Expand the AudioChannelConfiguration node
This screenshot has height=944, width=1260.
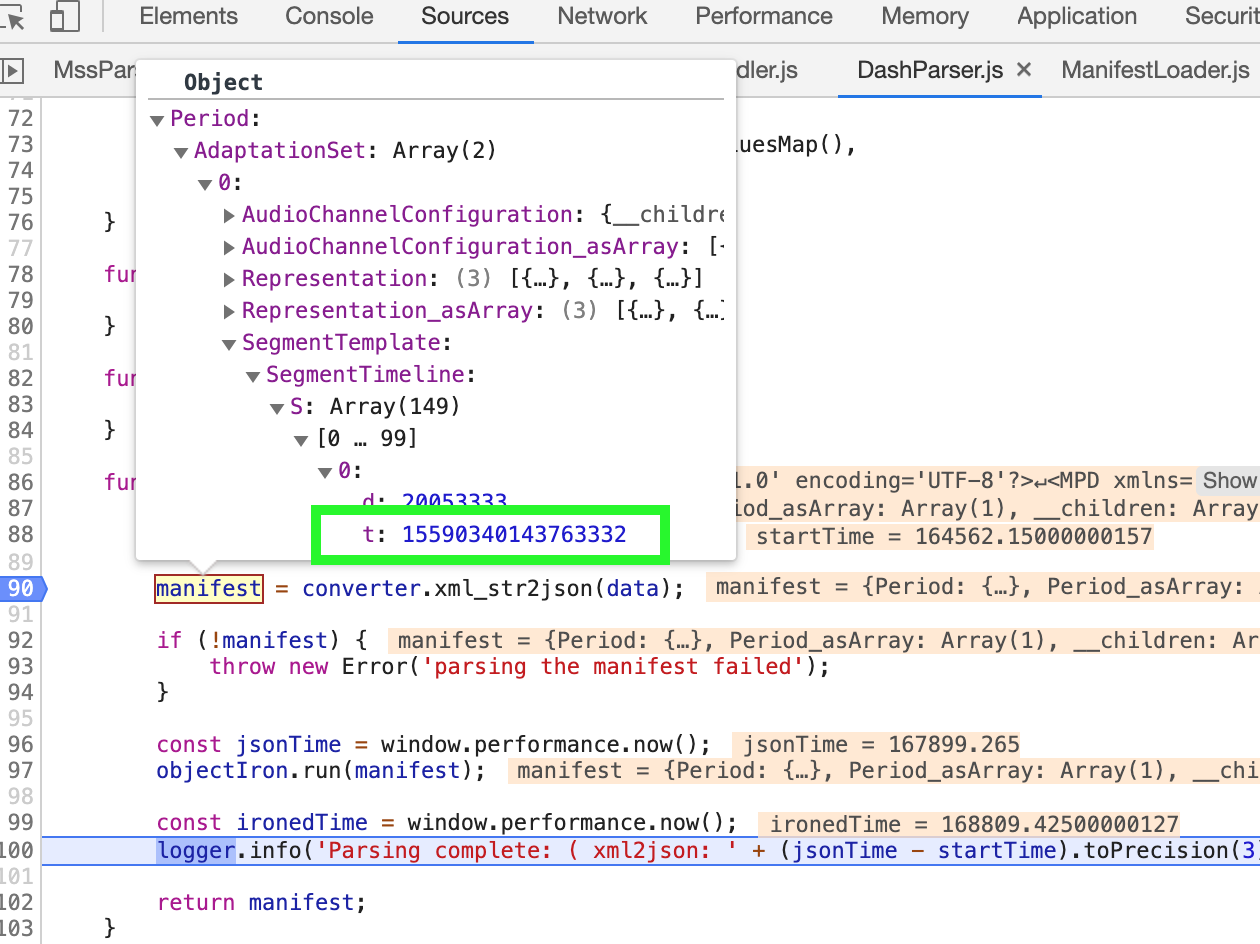coord(229,214)
